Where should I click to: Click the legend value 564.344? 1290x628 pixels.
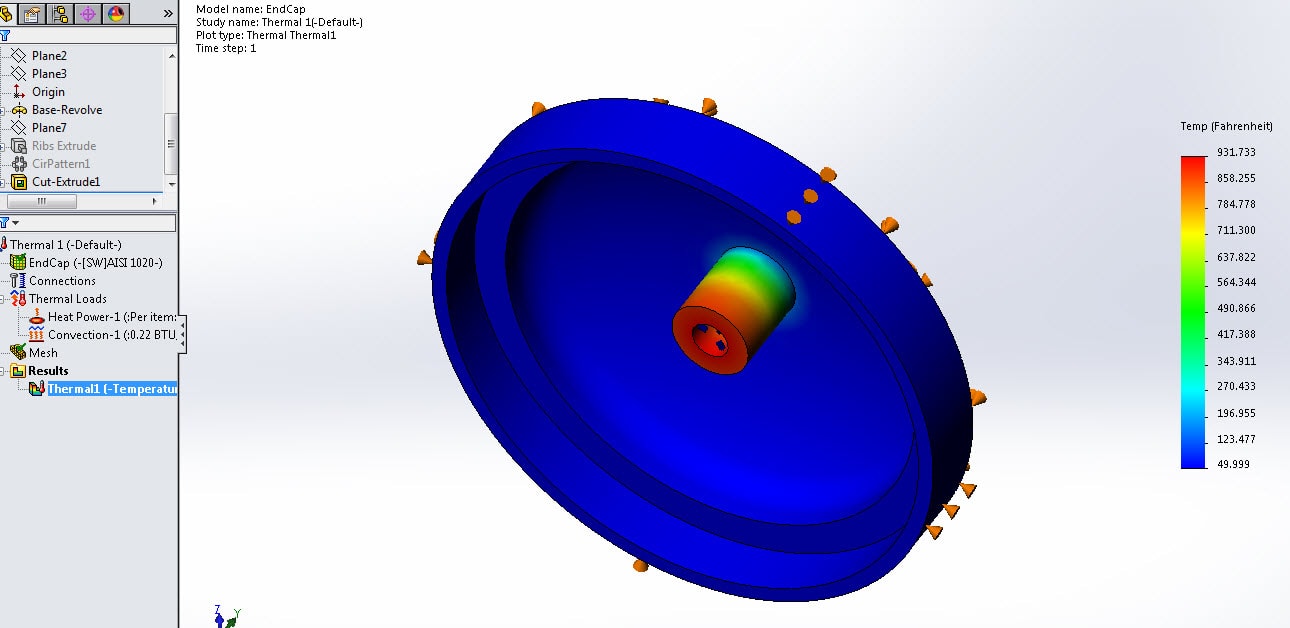(1236, 282)
